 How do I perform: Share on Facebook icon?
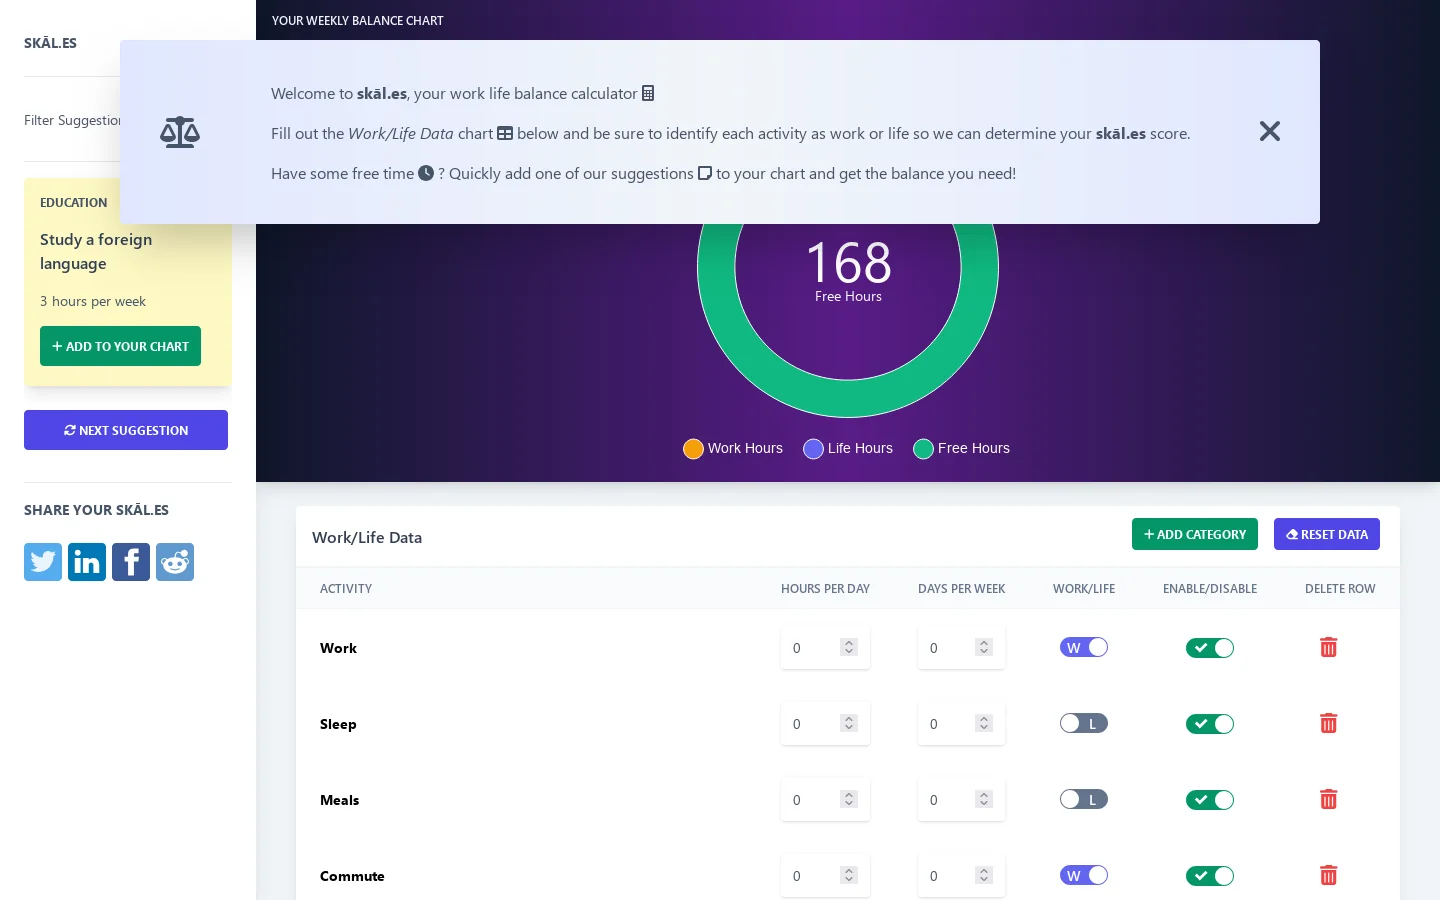(x=131, y=562)
